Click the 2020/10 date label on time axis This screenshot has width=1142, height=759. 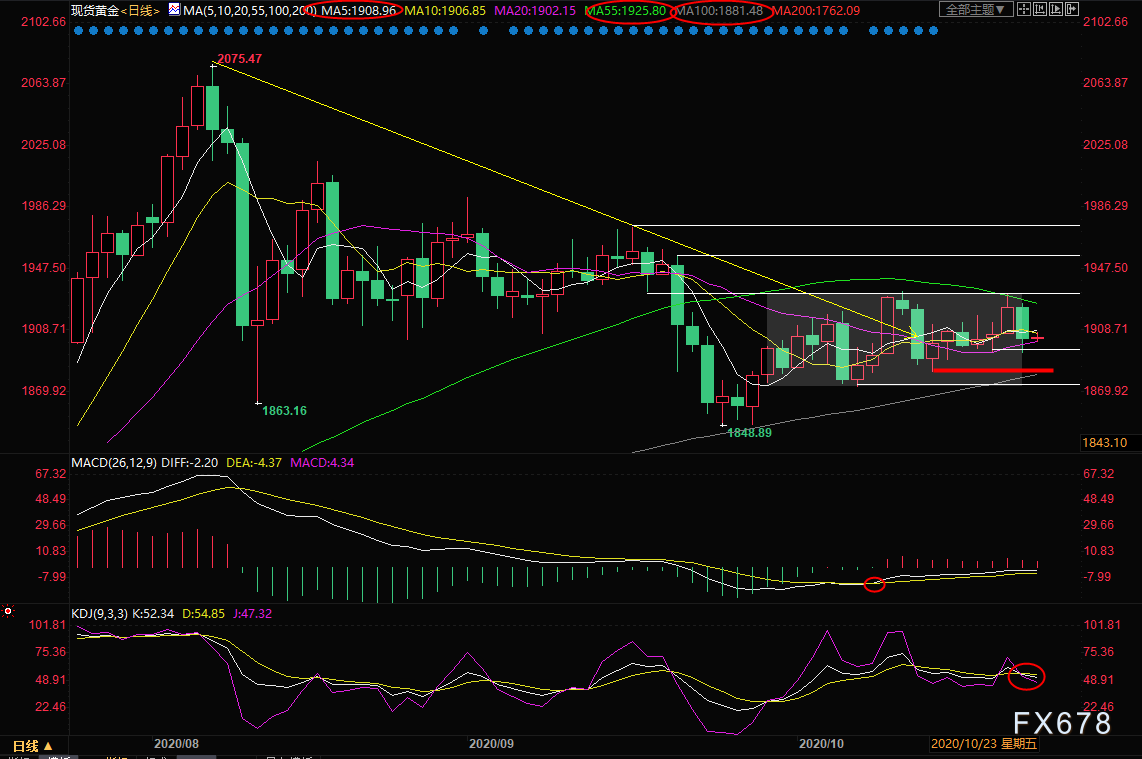coord(822,744)
